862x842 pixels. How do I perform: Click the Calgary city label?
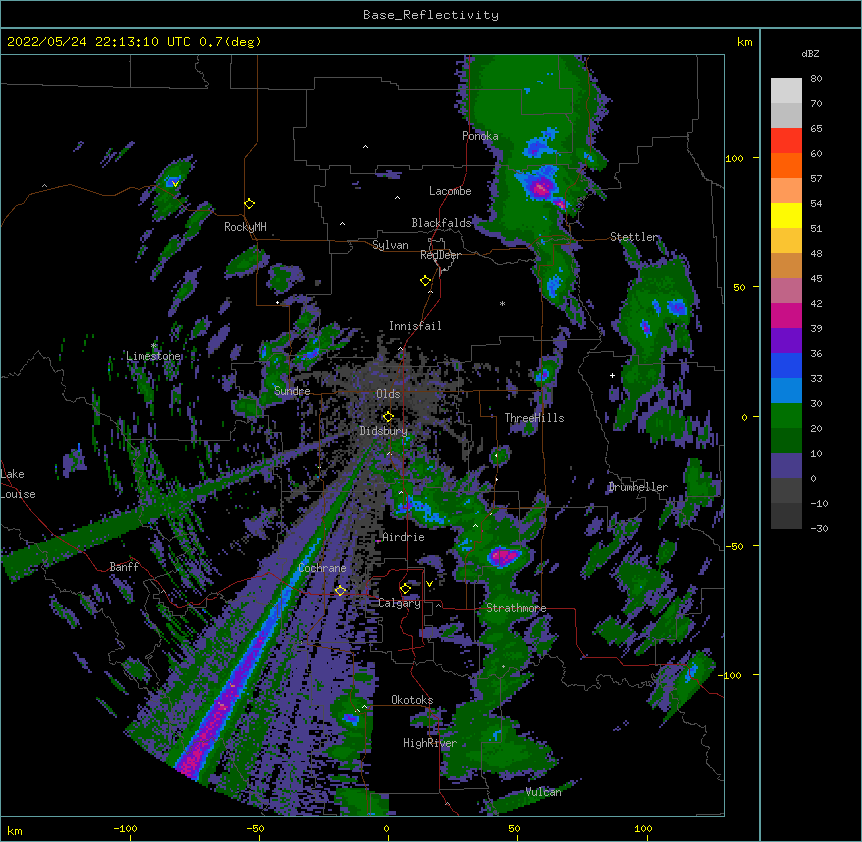pos(399,603)
